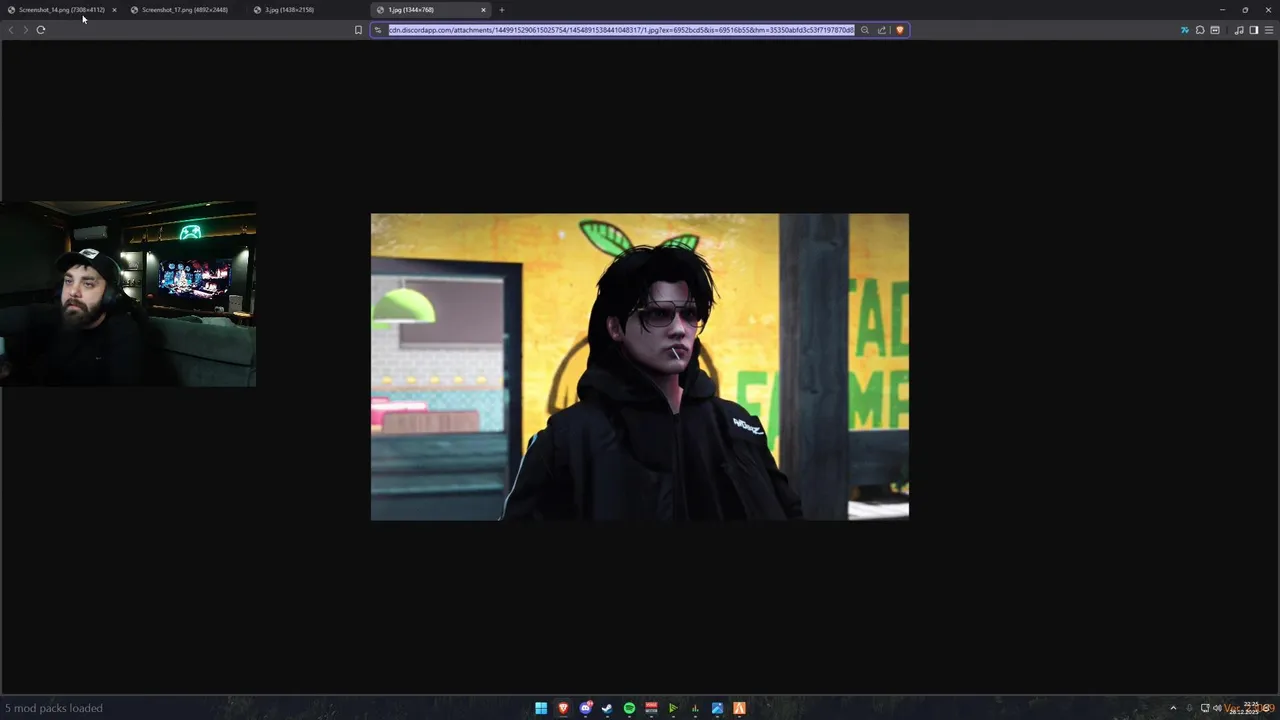Open the bar-chart taskbar app
The height and width of the screenshot is (720, 1280).
(x=695, y=708)
